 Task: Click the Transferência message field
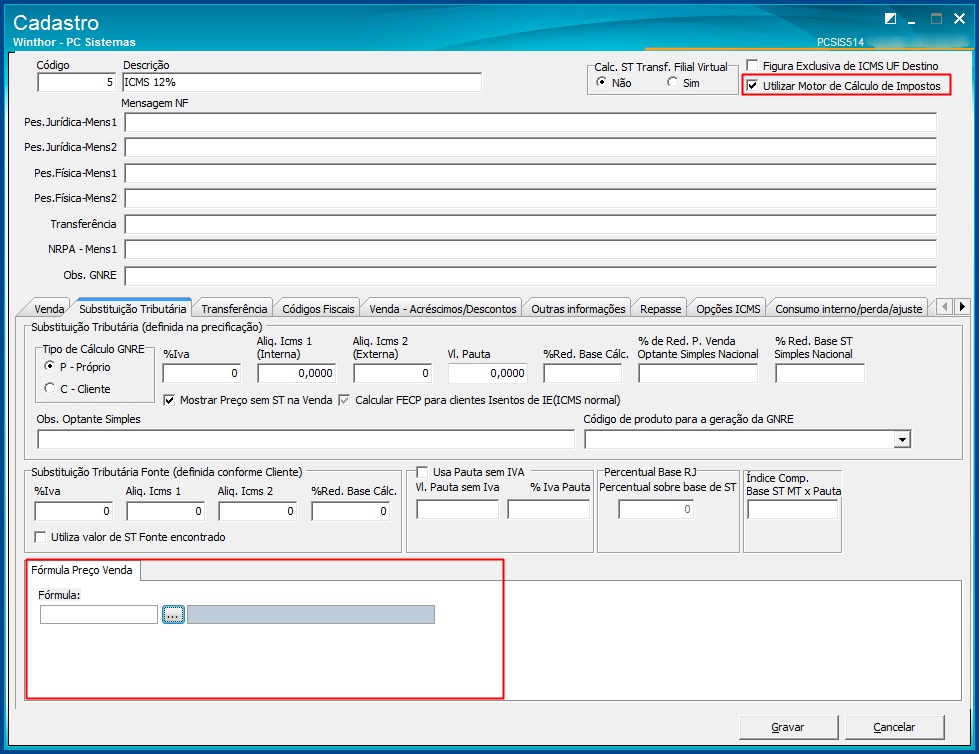coord(531,224)
